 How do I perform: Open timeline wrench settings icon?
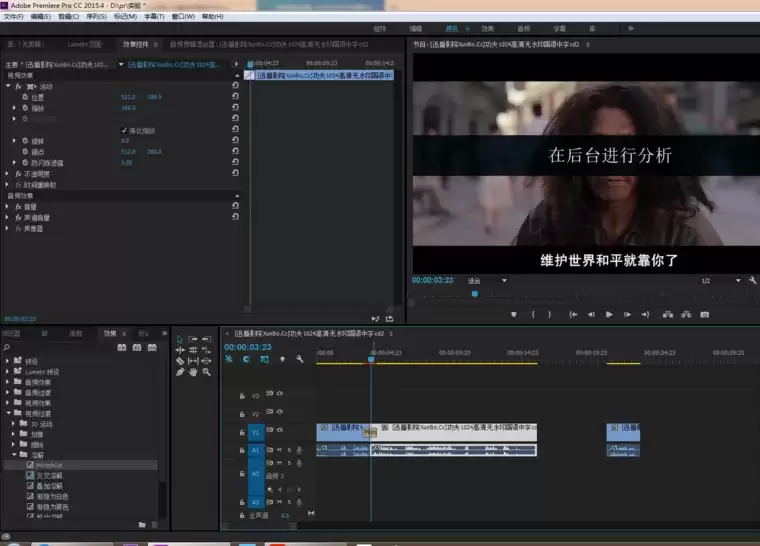tap(298, 359)
